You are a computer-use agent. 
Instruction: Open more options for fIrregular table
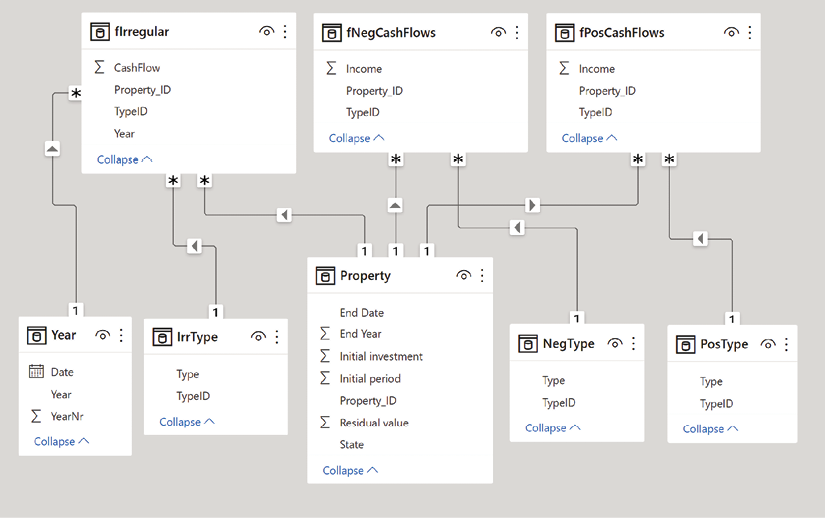[285, 32]
